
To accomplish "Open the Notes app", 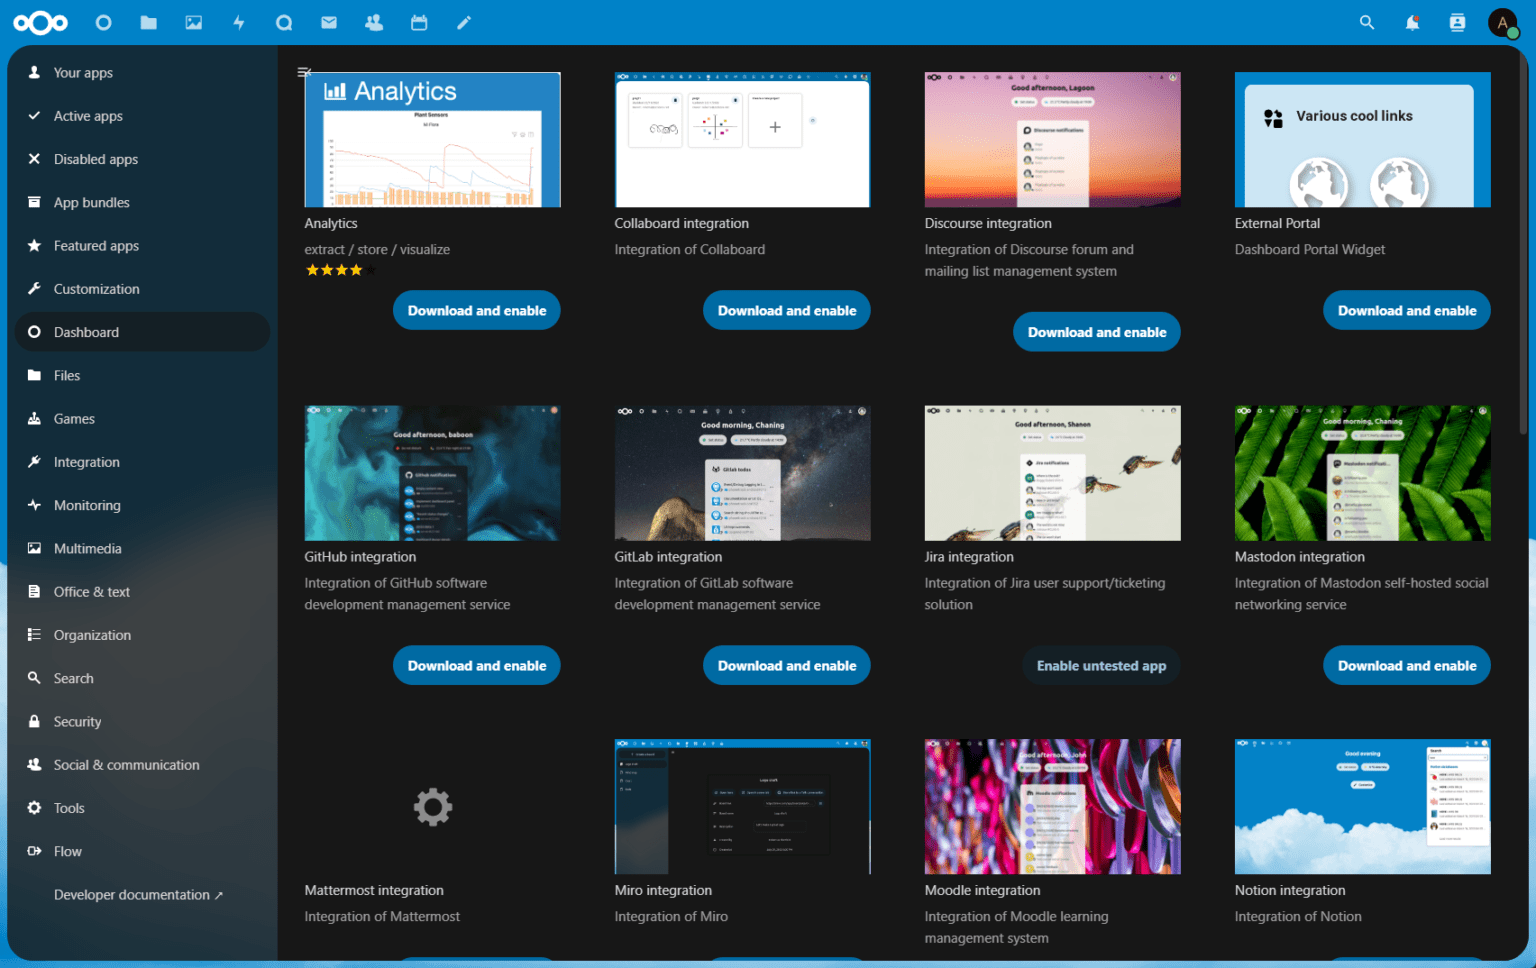I will coord(464,22).
